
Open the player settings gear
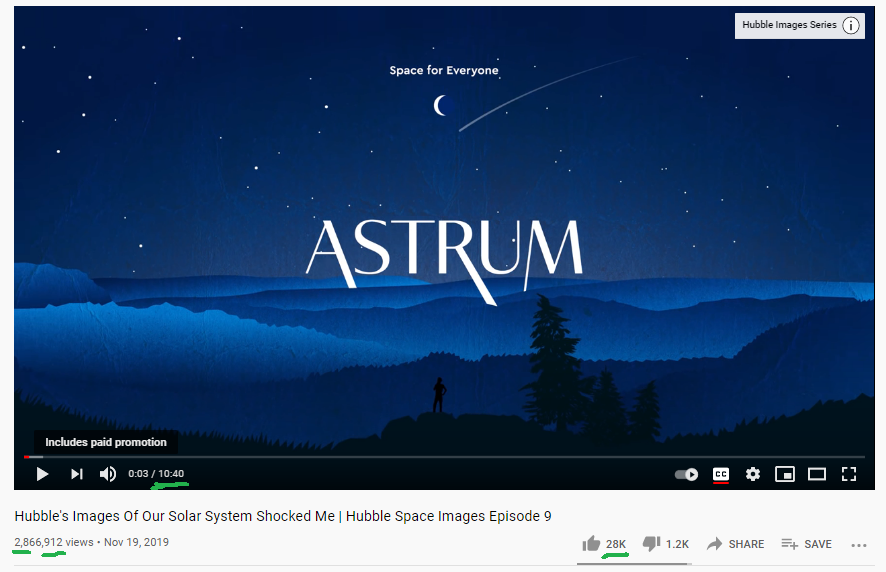click(x=753, y=474)
